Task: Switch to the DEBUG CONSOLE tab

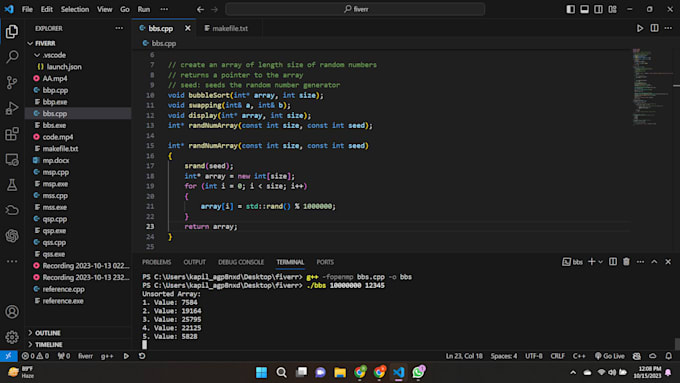Action: click(241, 262)
